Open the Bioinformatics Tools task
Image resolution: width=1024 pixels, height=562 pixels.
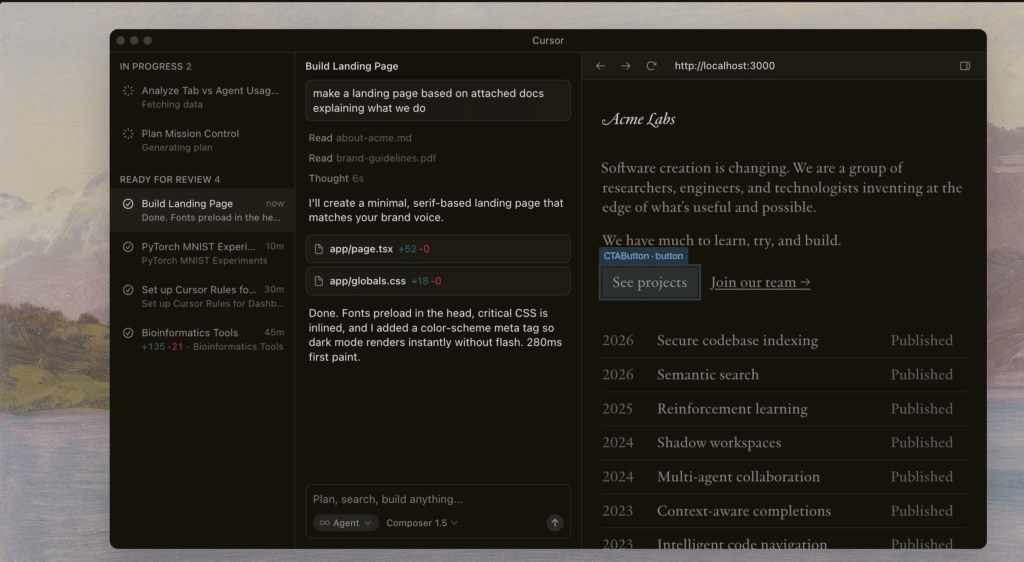click(202, 339)
